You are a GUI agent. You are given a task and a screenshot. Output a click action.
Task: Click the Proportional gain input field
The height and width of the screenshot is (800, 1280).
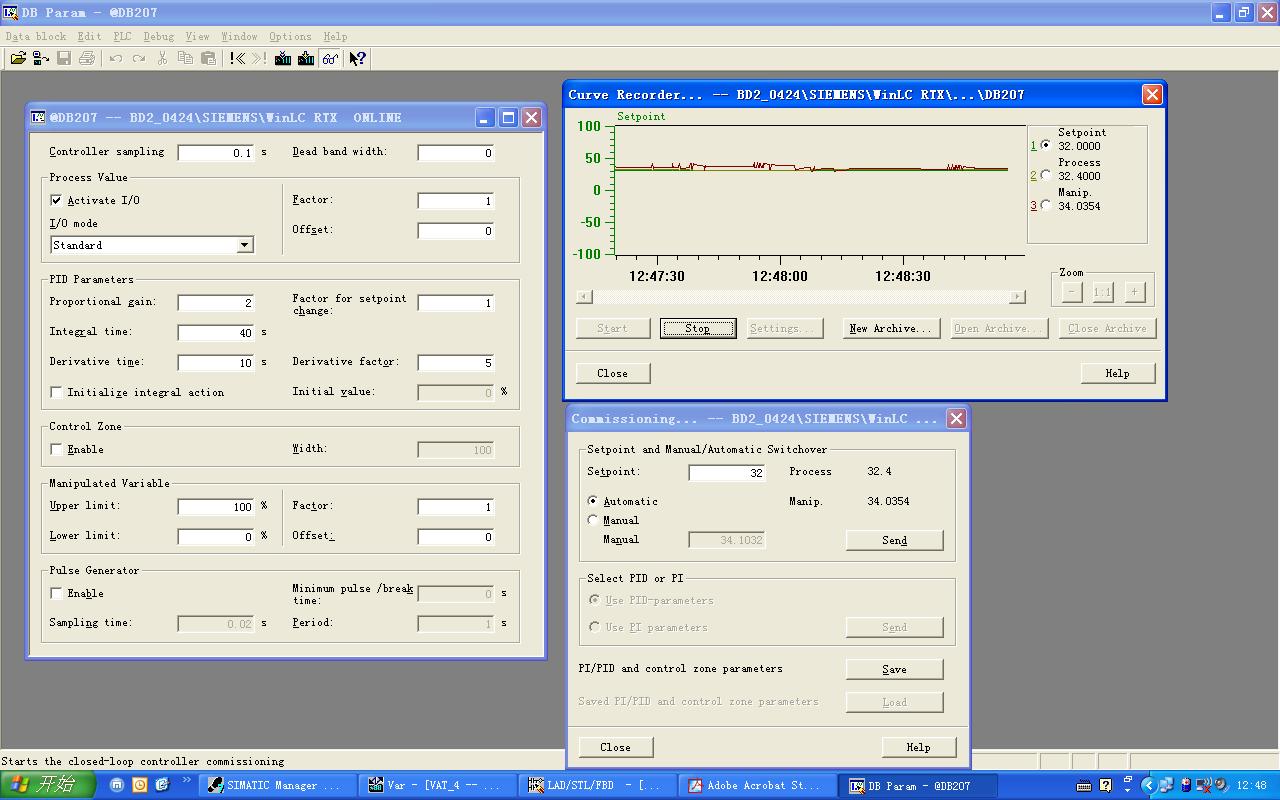pos(216,302)
